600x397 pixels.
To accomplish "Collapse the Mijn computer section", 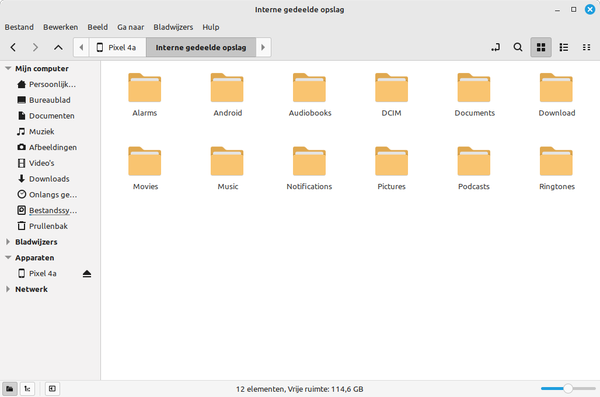I will pyautogui.click(x=8, y=69).
